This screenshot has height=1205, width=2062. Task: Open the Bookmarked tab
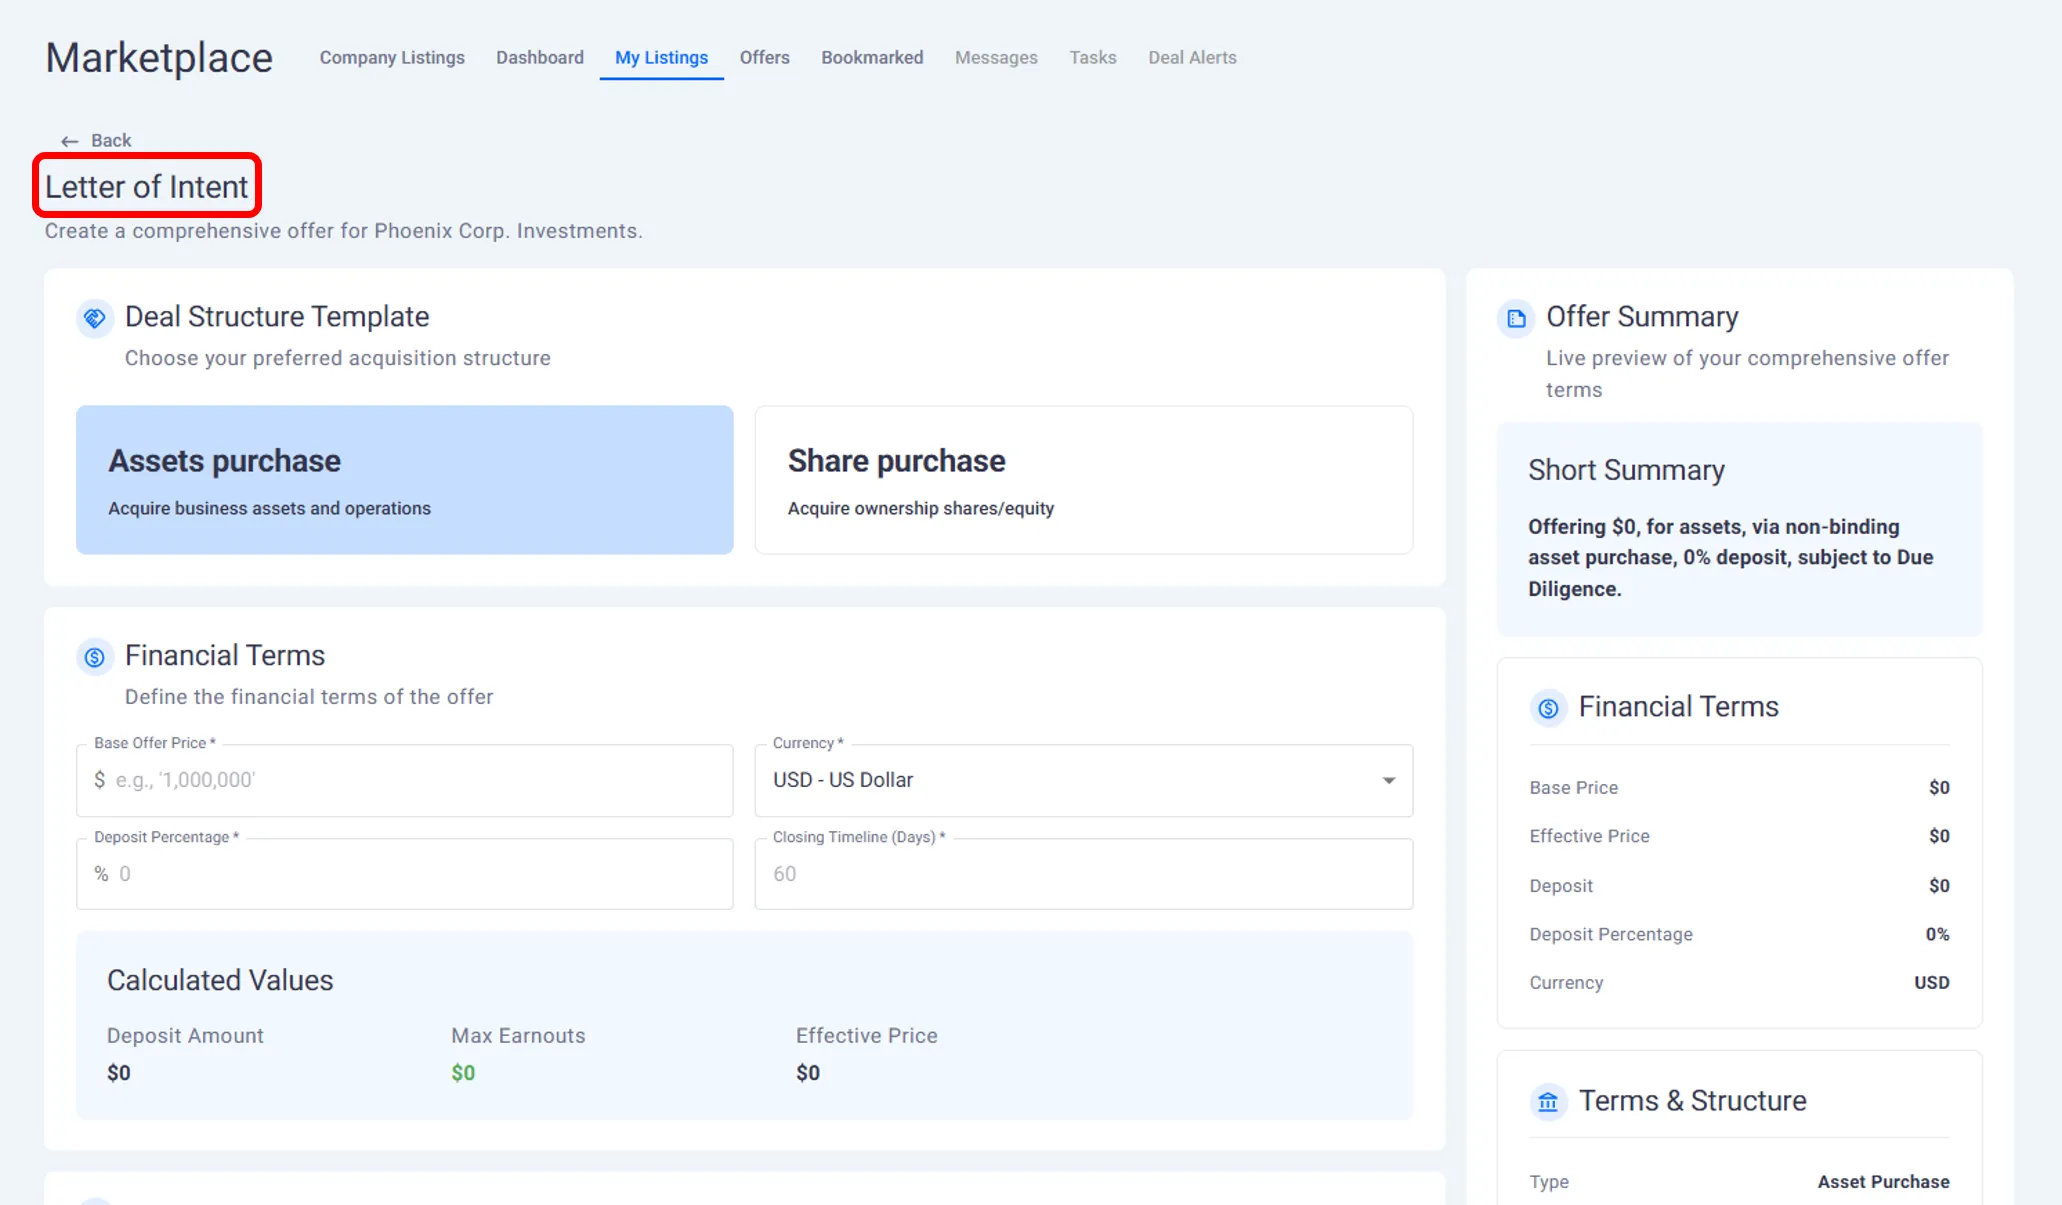872,58
